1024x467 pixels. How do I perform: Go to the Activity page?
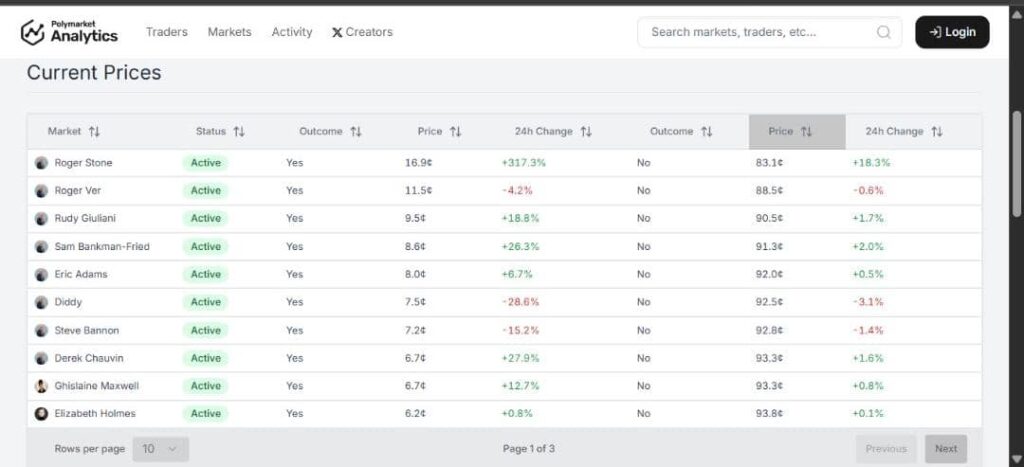click(292, 32)
